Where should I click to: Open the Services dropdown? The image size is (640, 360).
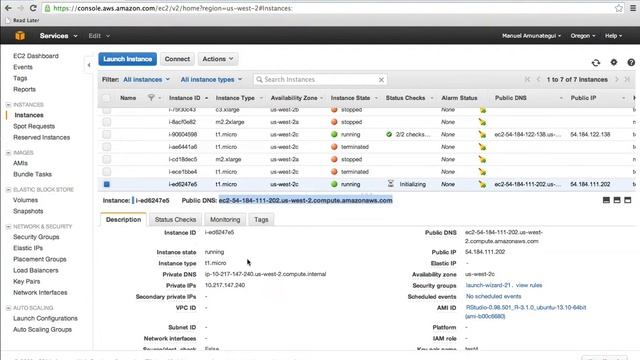pyautogui.click(x=58, y=36)
